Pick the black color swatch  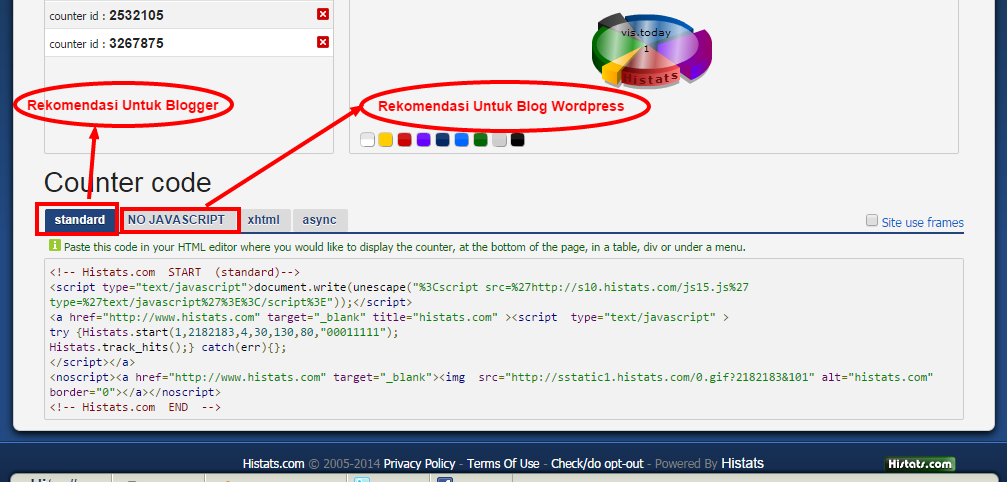tap(518, 139)
